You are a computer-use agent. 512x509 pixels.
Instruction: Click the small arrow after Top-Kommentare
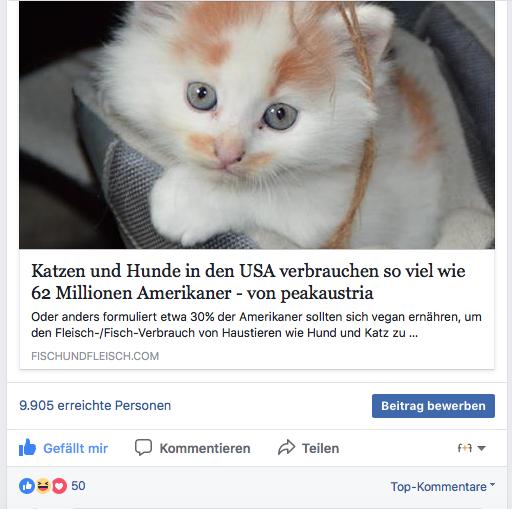(493, 485)
